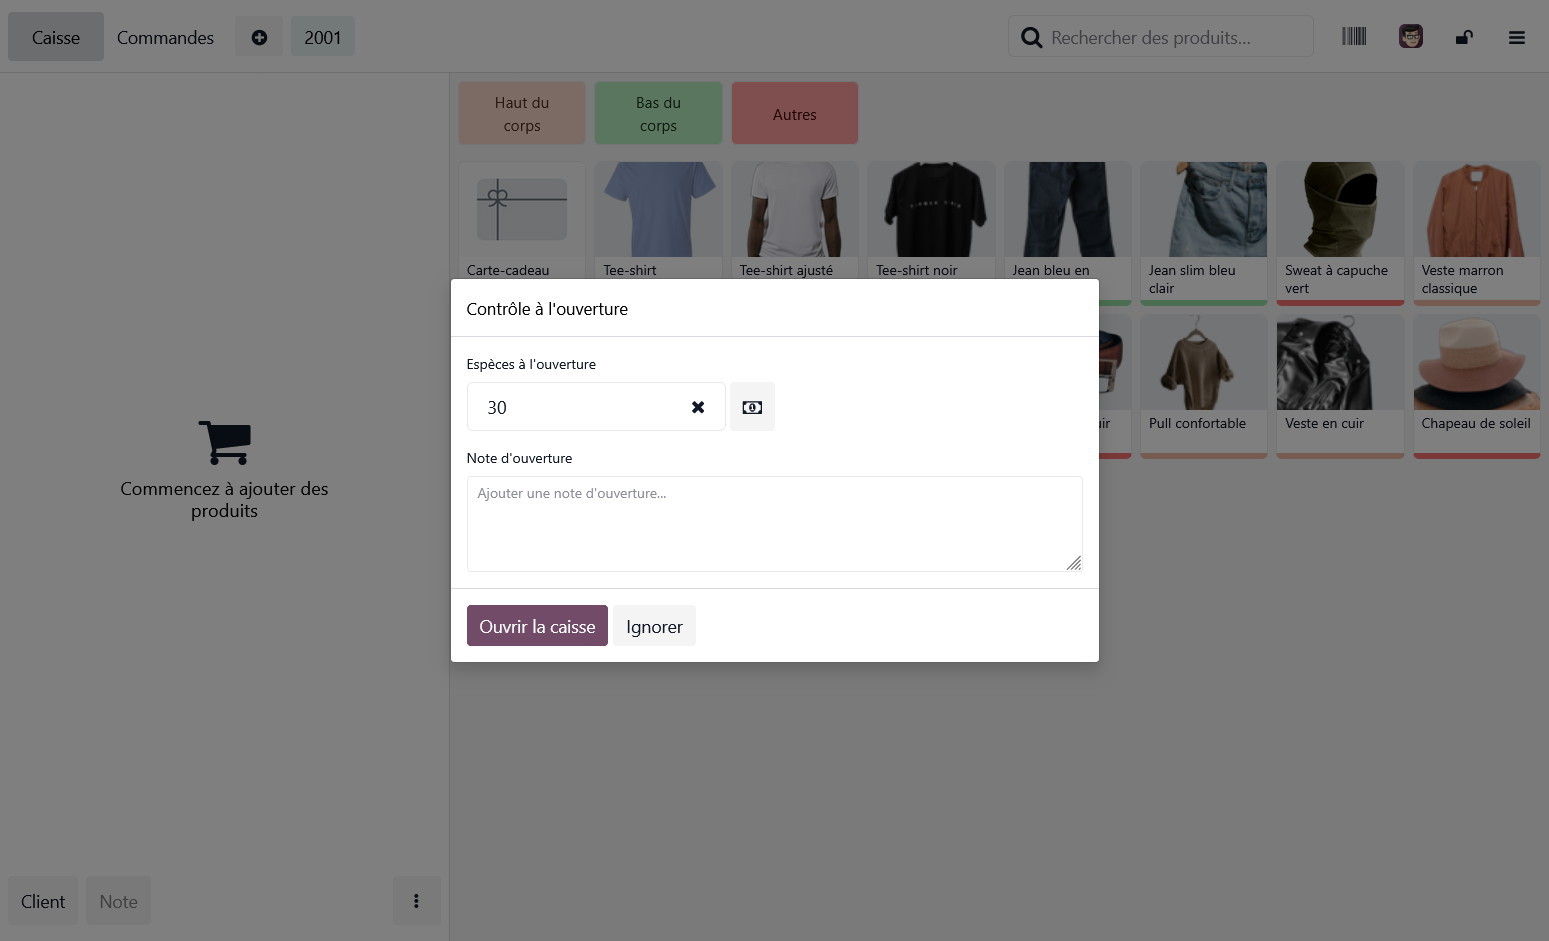This screenshot has width=1549, height=941.
Task: Click the magnifying glass search icon
Action: coord(1031,36)
